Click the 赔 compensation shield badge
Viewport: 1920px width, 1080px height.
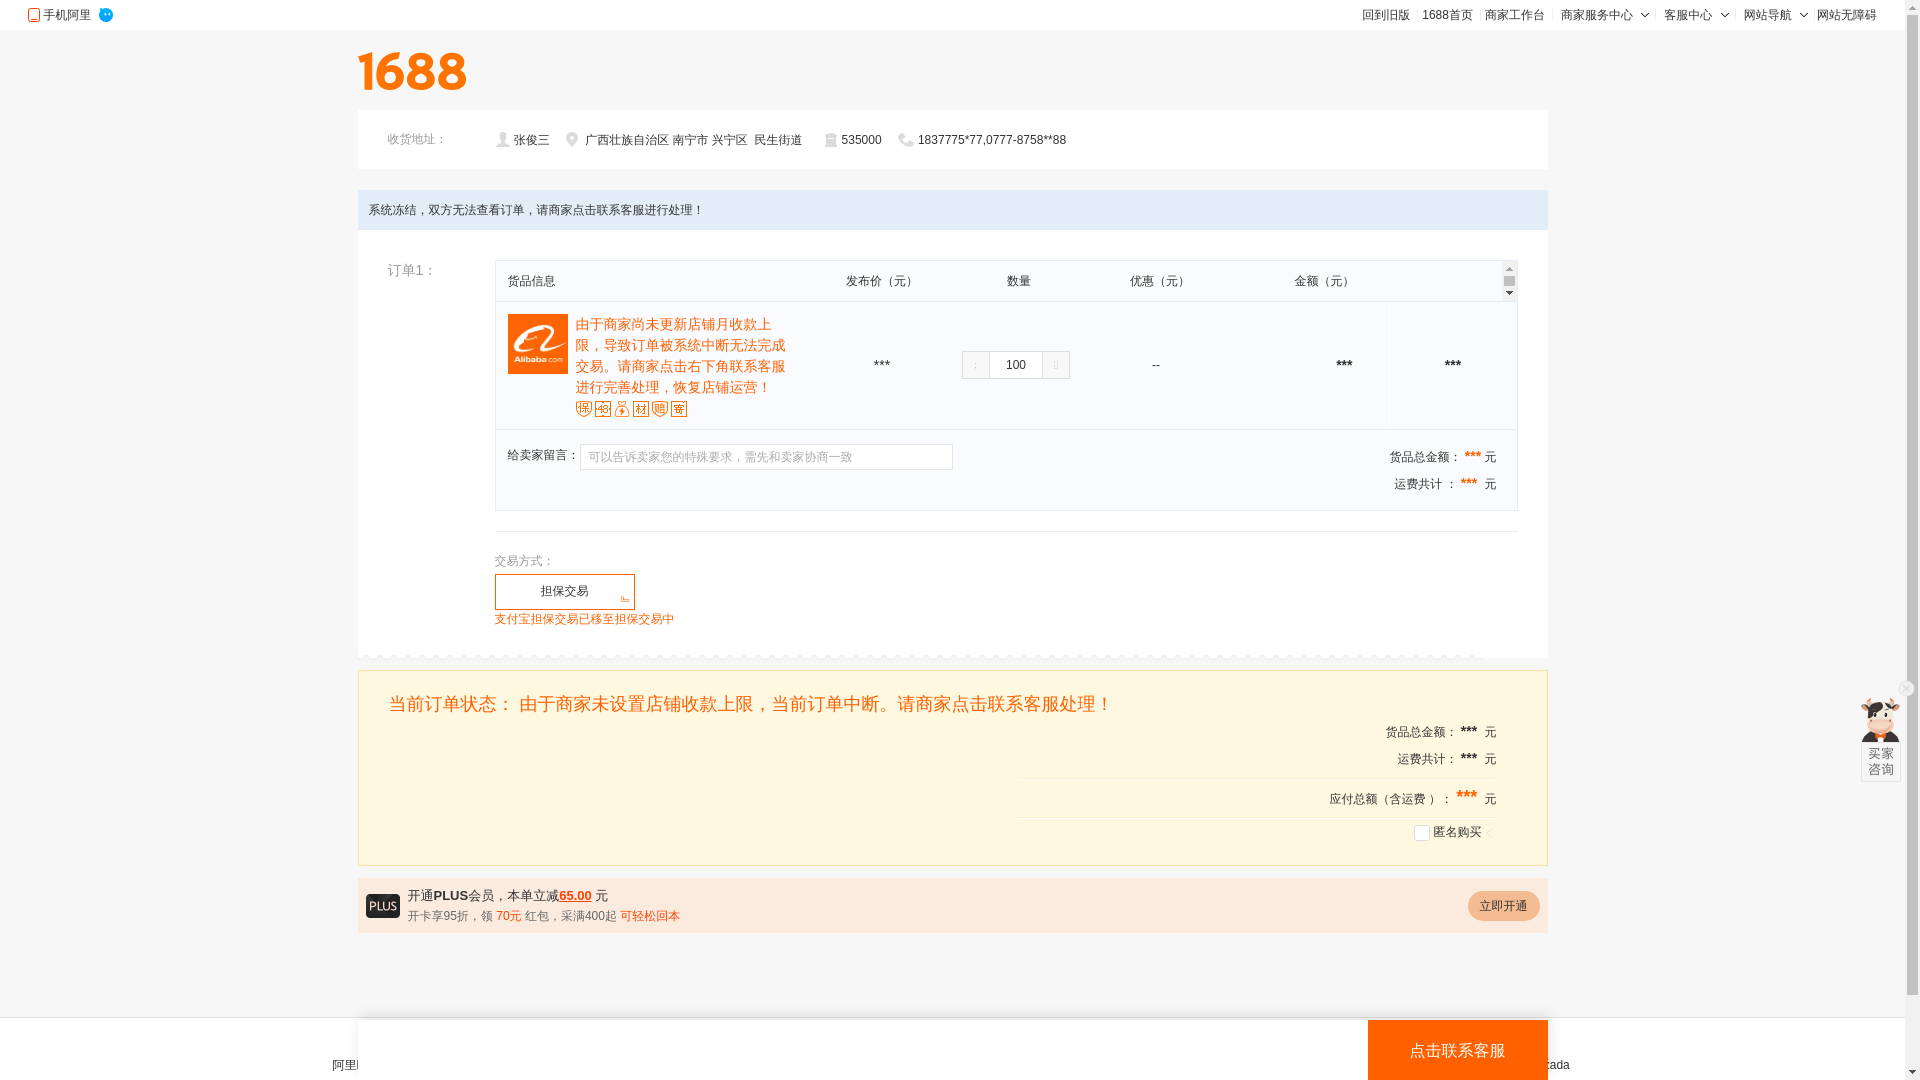coord(660,409)
